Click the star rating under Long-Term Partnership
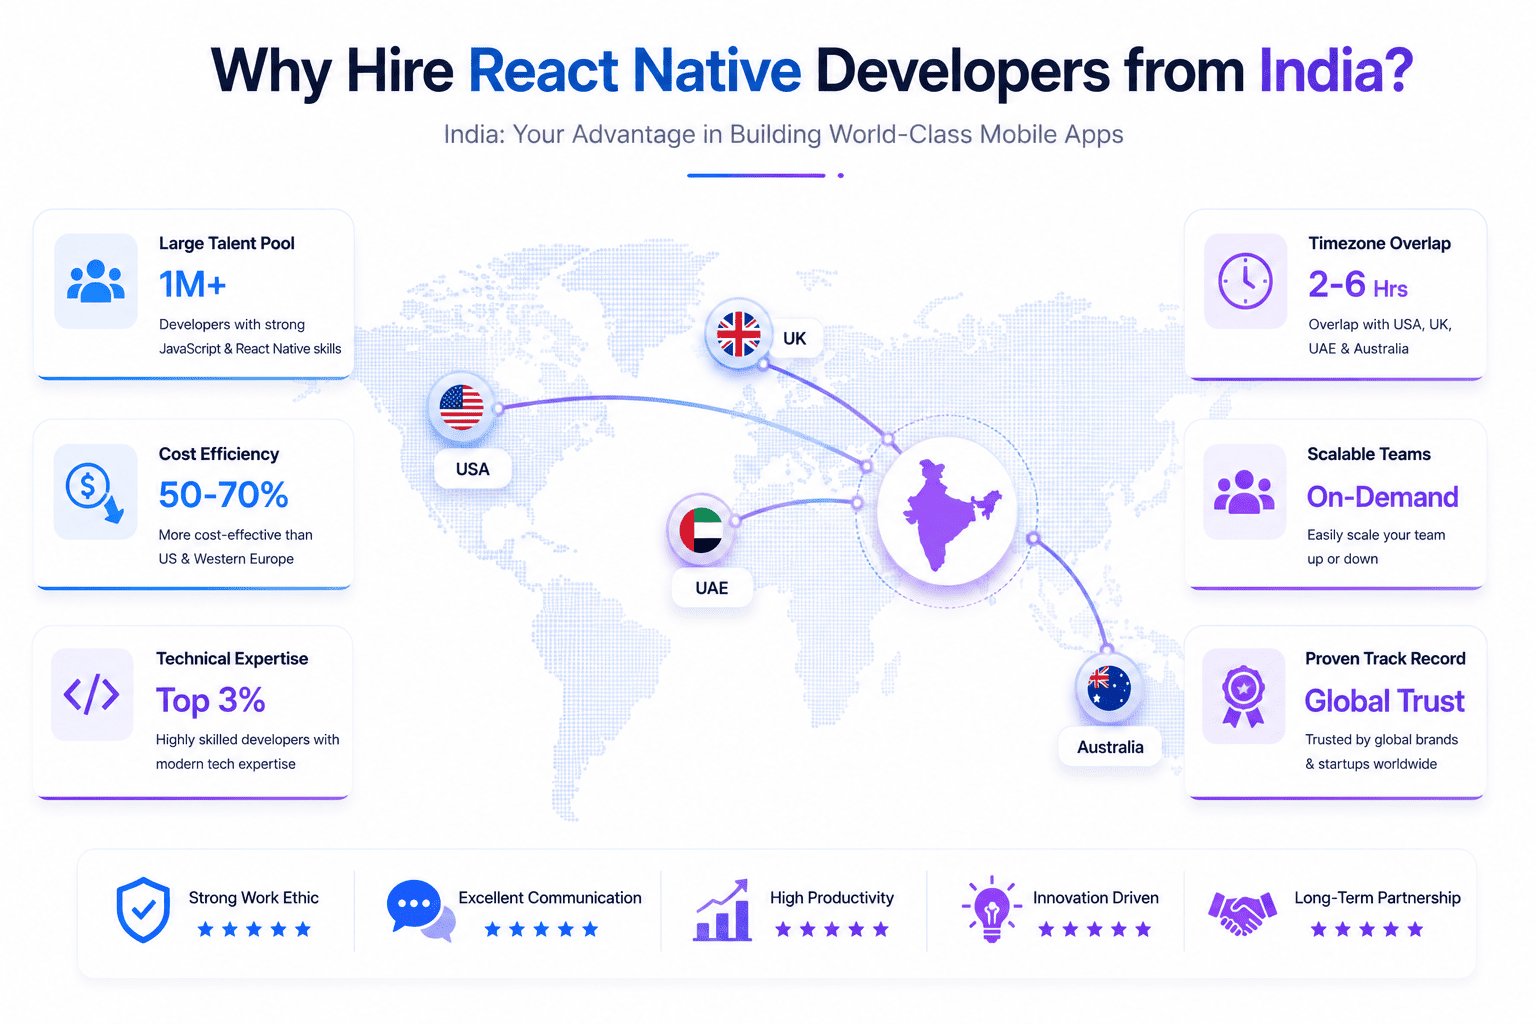1536x1024 pixels. pyautogui.click(x=1367, y=929)
